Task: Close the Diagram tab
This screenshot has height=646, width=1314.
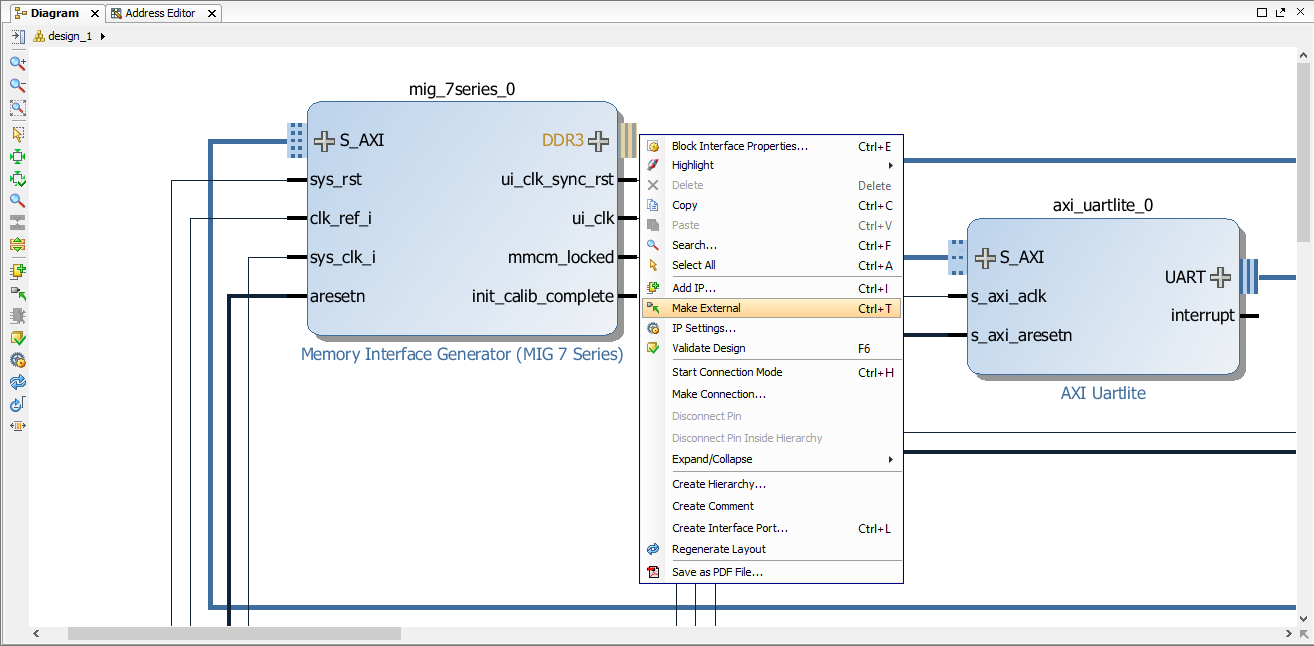Action: coord(94,14)
